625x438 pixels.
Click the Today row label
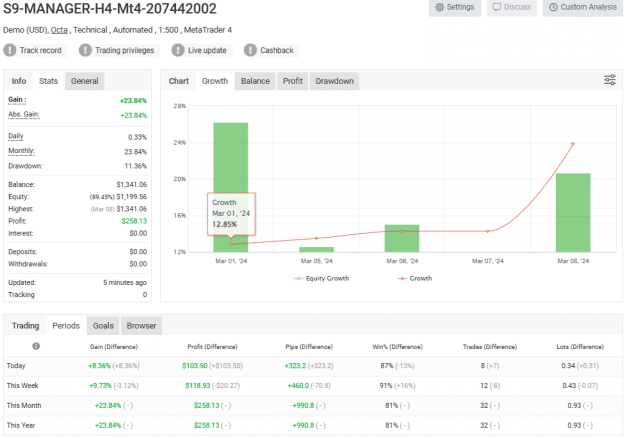pos(16,366)
